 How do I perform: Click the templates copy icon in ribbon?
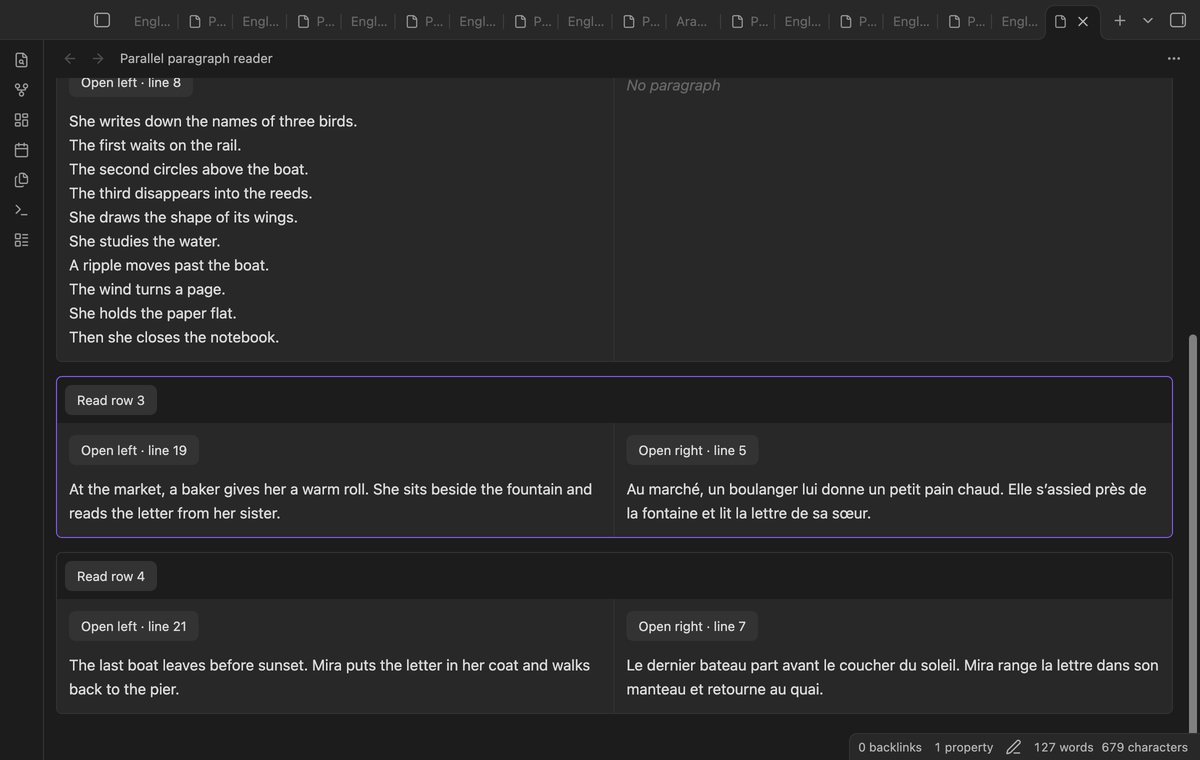(x=21, y=180)
